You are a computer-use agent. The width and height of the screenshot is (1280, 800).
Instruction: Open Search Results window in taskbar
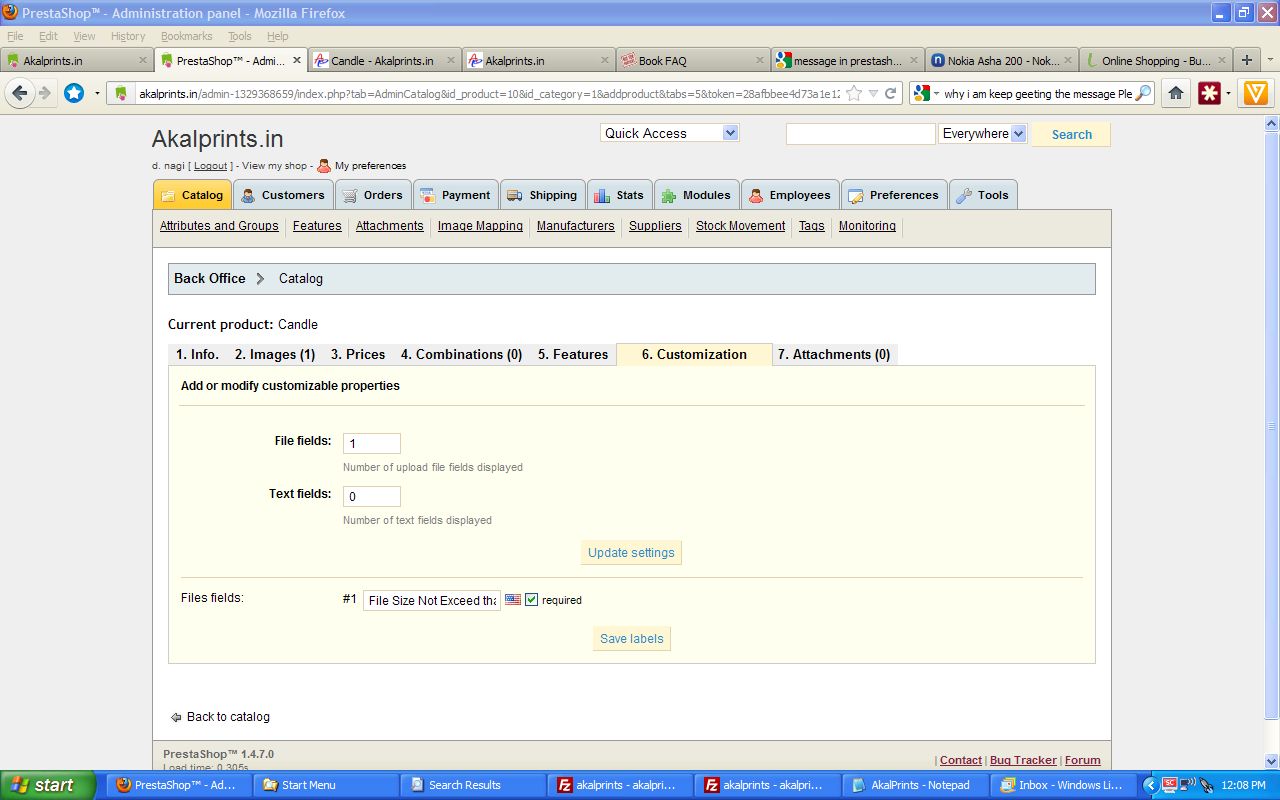click(x=472, y=785)
